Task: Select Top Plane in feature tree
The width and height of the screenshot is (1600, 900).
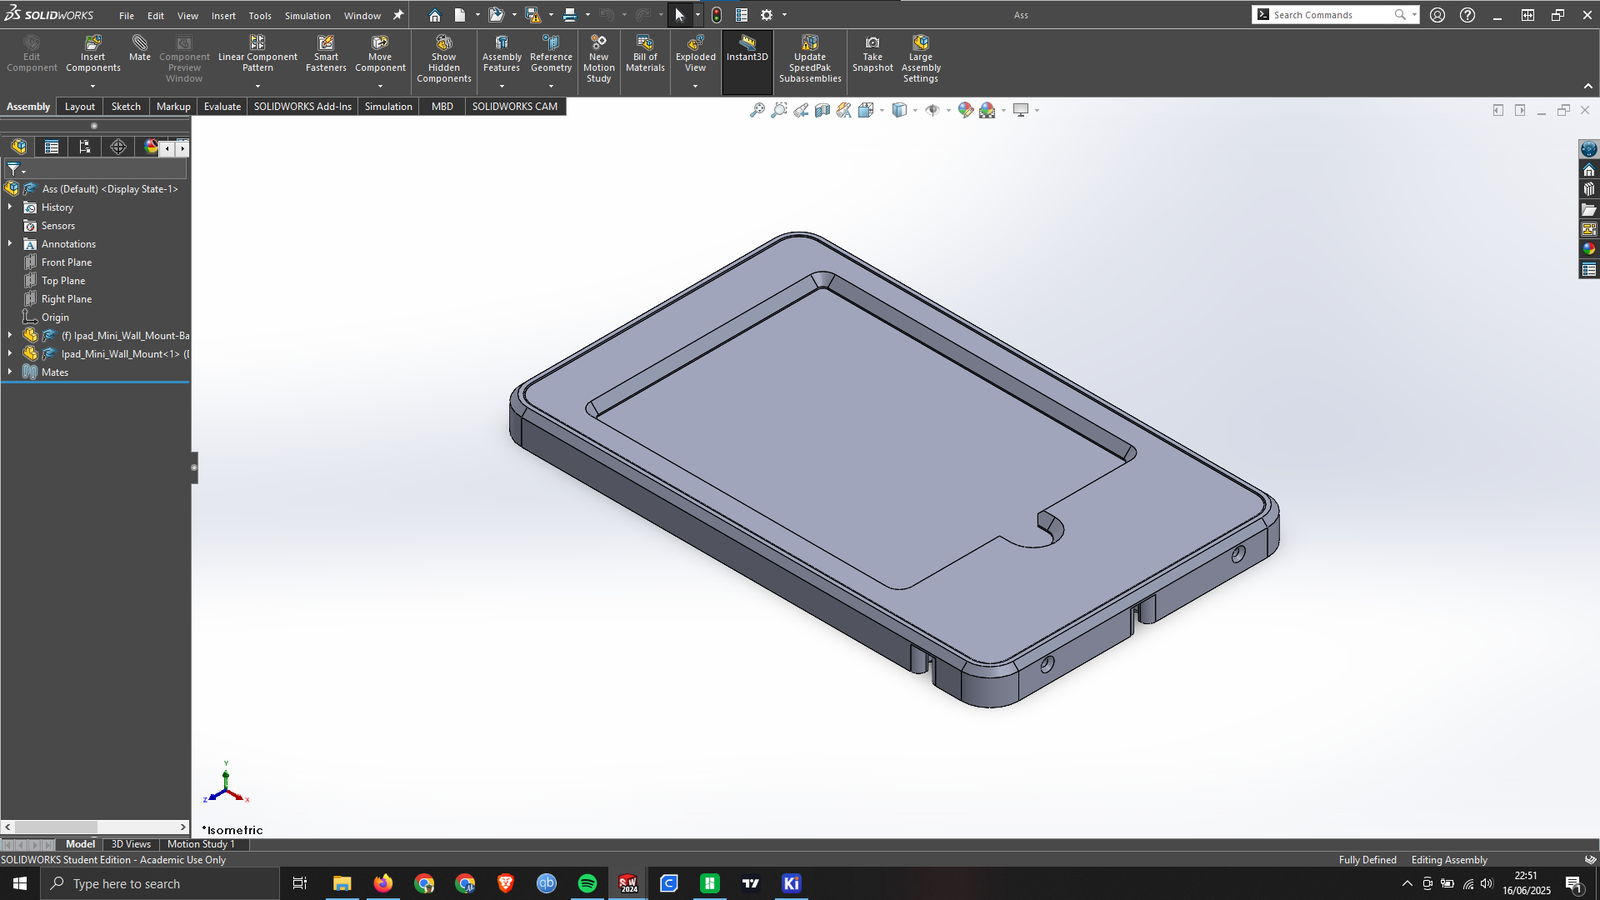Action: [63, 281]
